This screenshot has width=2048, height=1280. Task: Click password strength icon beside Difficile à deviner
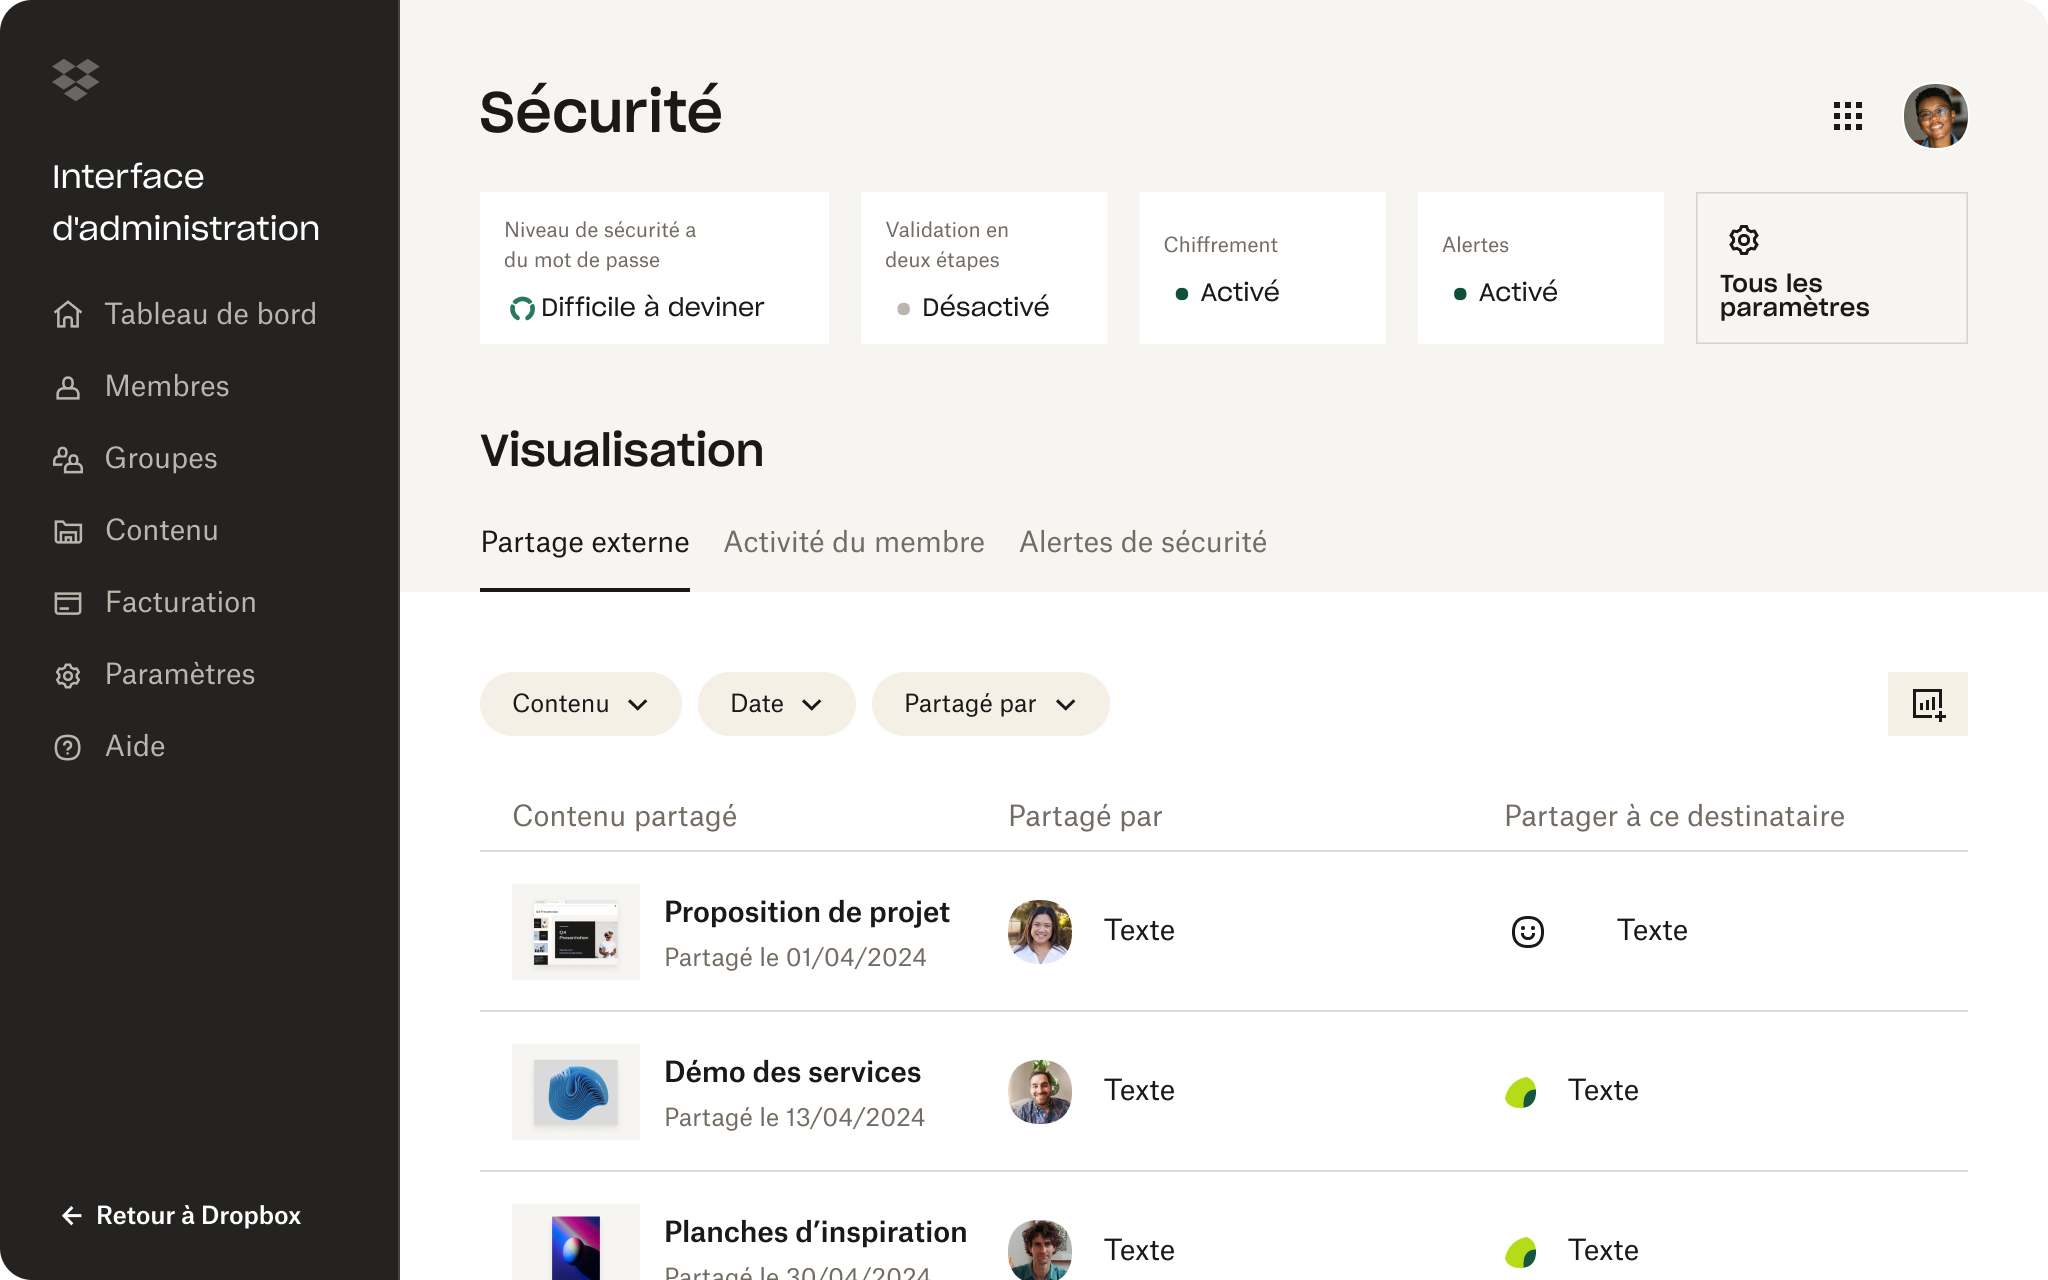tap(522, 309)
